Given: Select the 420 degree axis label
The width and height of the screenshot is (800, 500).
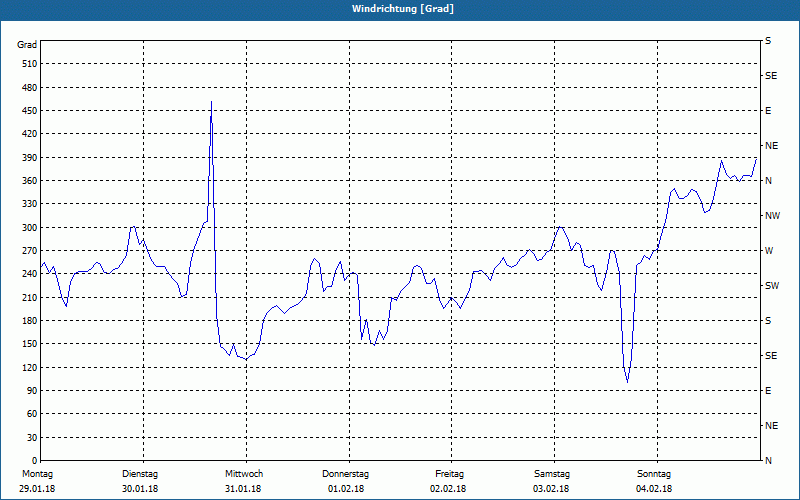Looking at the screenshot, I should pyautogui.click(x=30, y=134).
